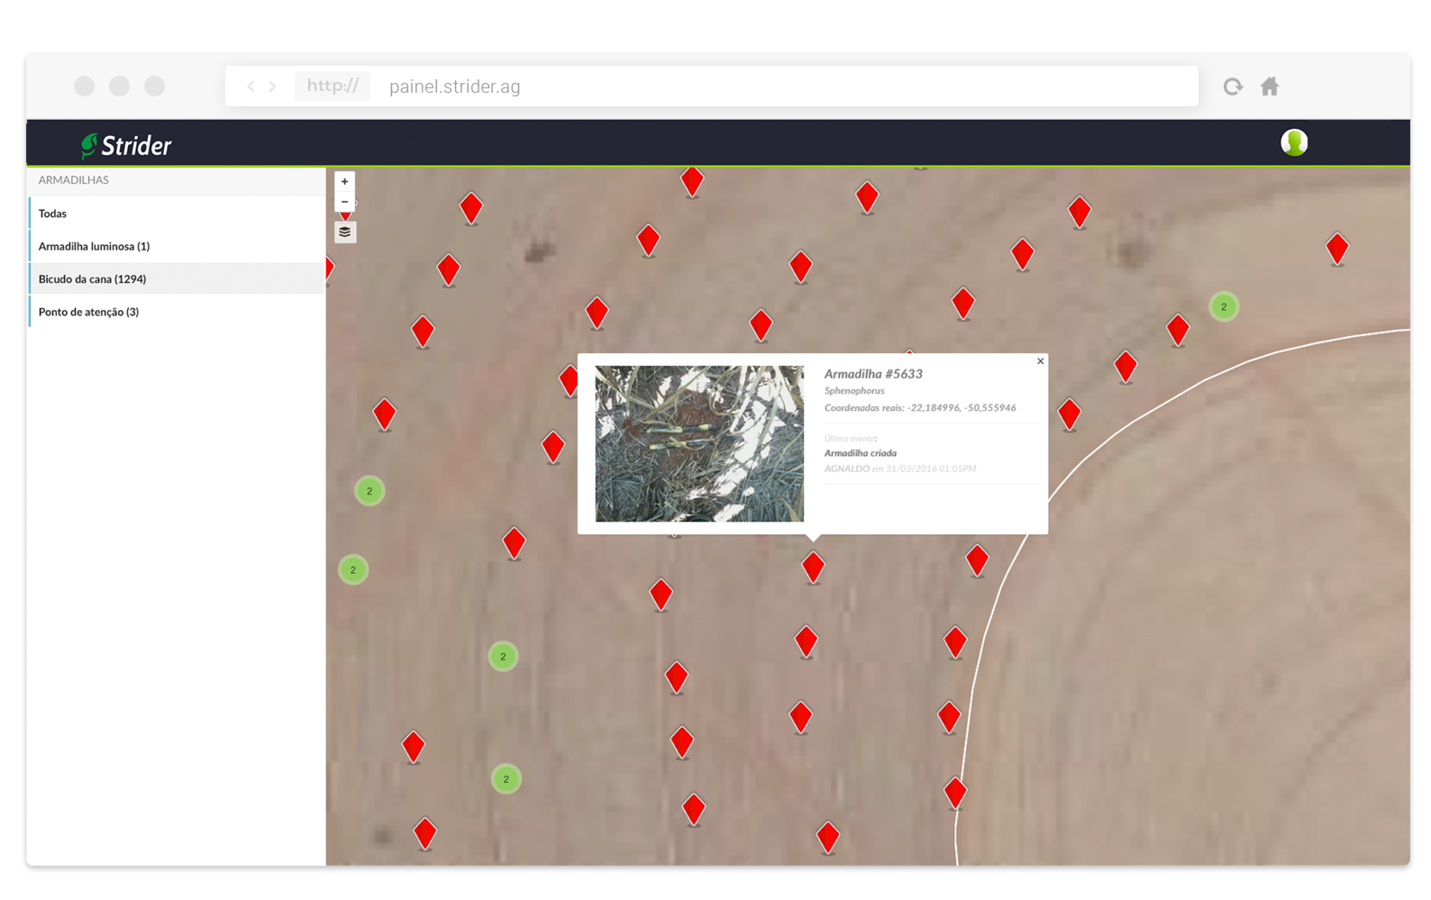This screenshot has width=1431, height=900.
Task: Select Ponto de atenção (3) filter
Action: [x=176, y=312]
